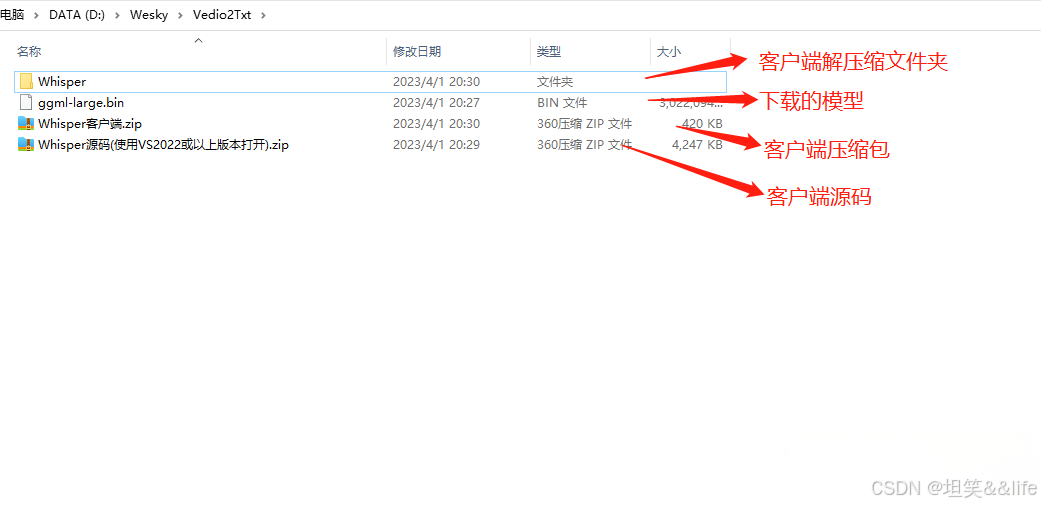
Task: Click the 420 KB size cell
Action: (x=702, y=124)
